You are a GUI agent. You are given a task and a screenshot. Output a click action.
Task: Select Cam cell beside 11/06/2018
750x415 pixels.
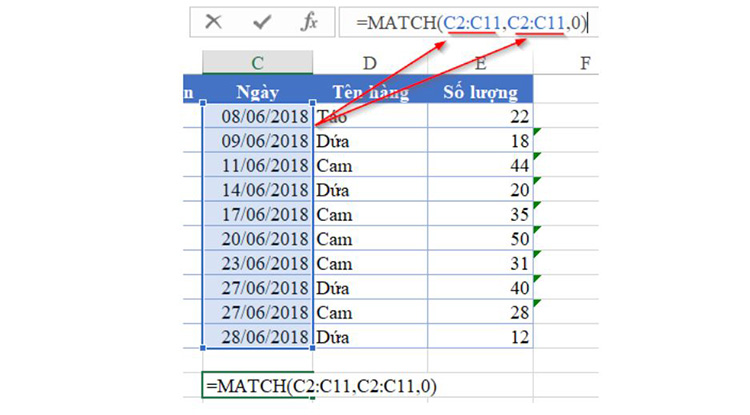(370, 165)
